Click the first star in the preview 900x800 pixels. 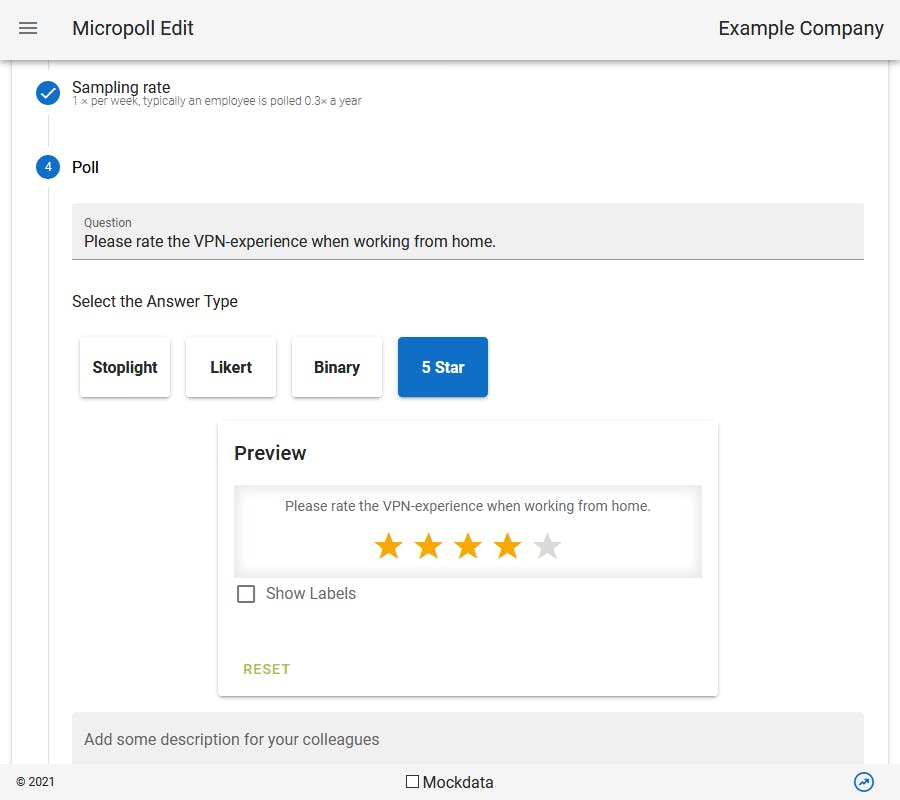(x=388, y=546)
